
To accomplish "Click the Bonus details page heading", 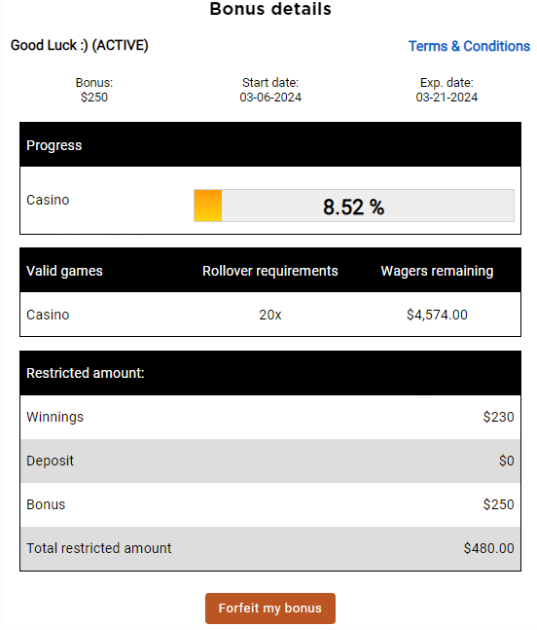I will (270, 9).
